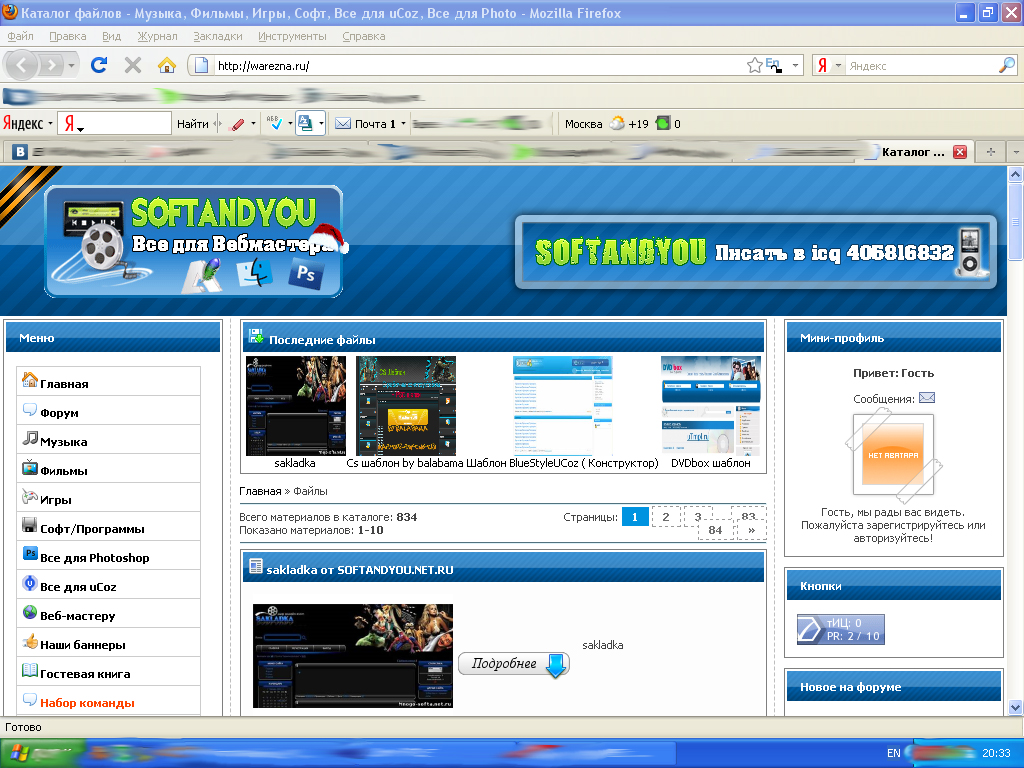Click the Фильмы TV icon in the menu
The height and width of the screenshot is (768, 1024).
point(29,467)
